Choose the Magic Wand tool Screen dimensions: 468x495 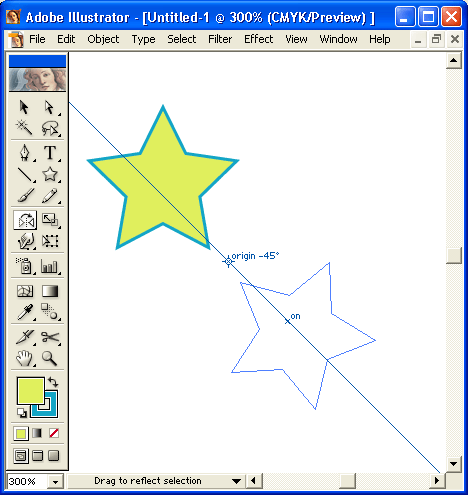pyautogui.click(x=24, y=128)
